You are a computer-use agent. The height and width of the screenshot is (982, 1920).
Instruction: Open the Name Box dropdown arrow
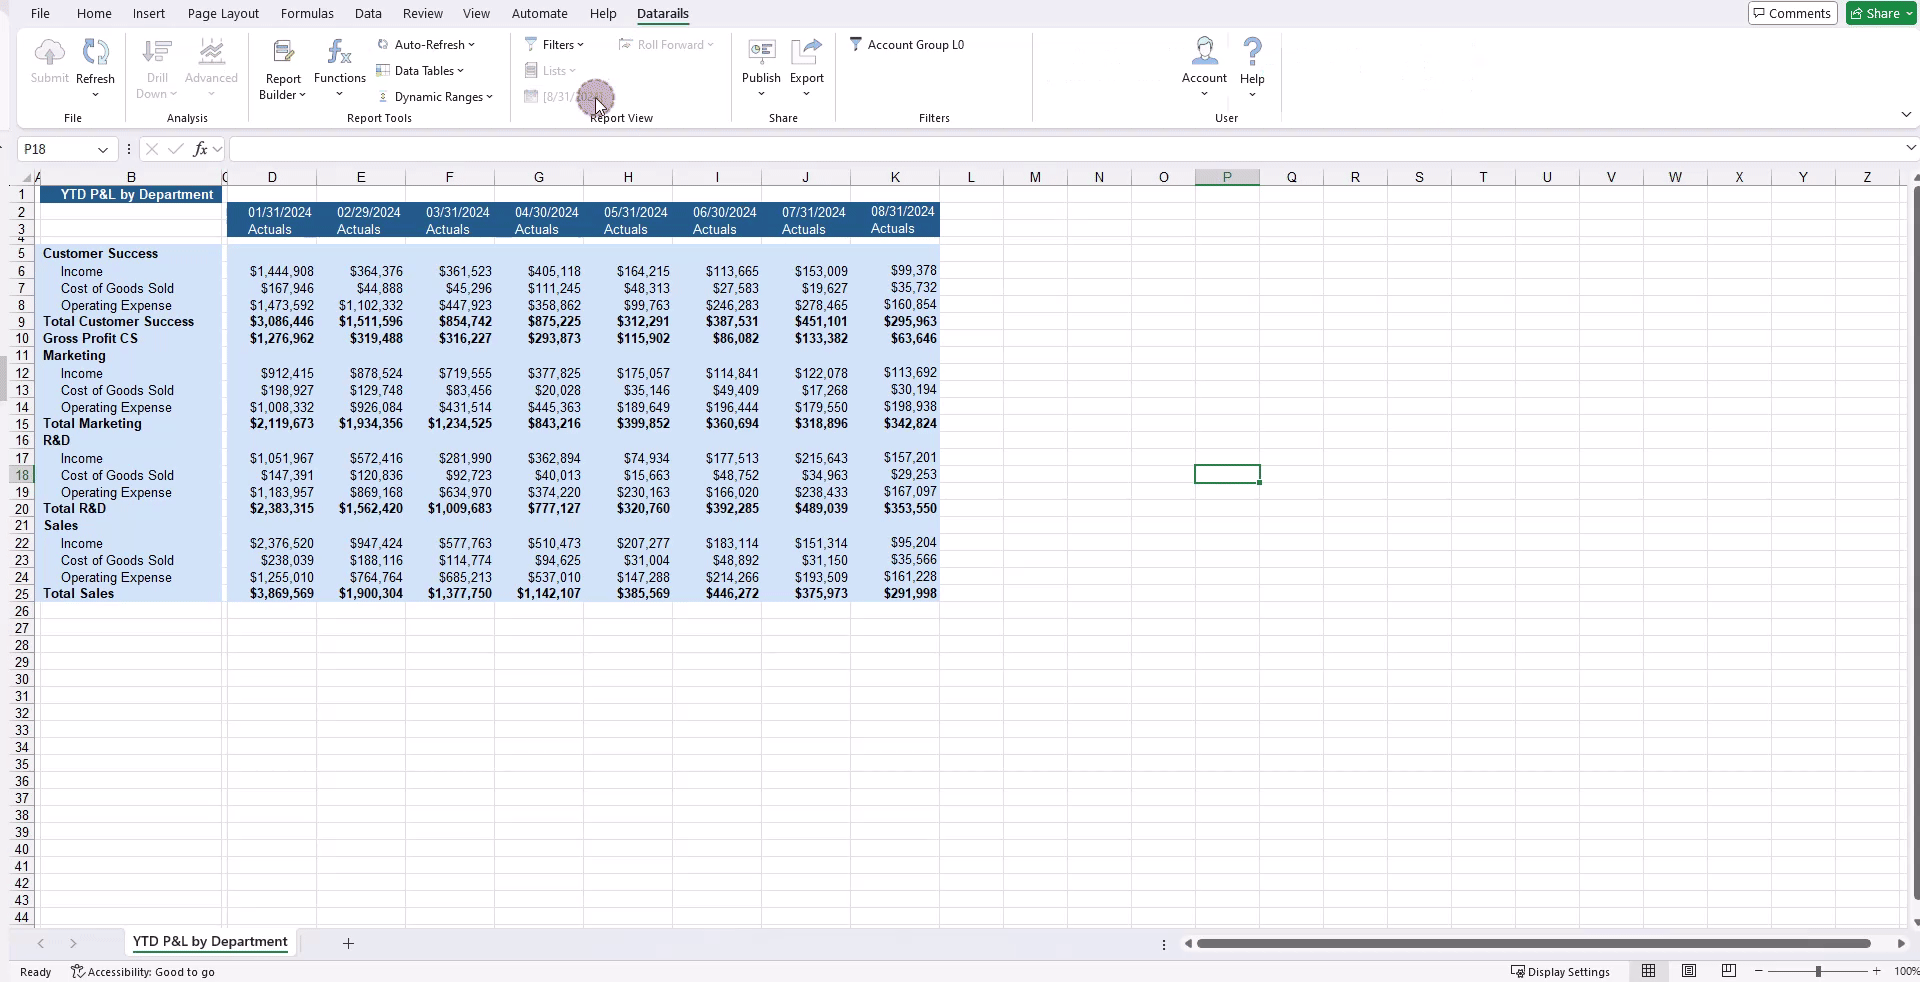[103, 150]
